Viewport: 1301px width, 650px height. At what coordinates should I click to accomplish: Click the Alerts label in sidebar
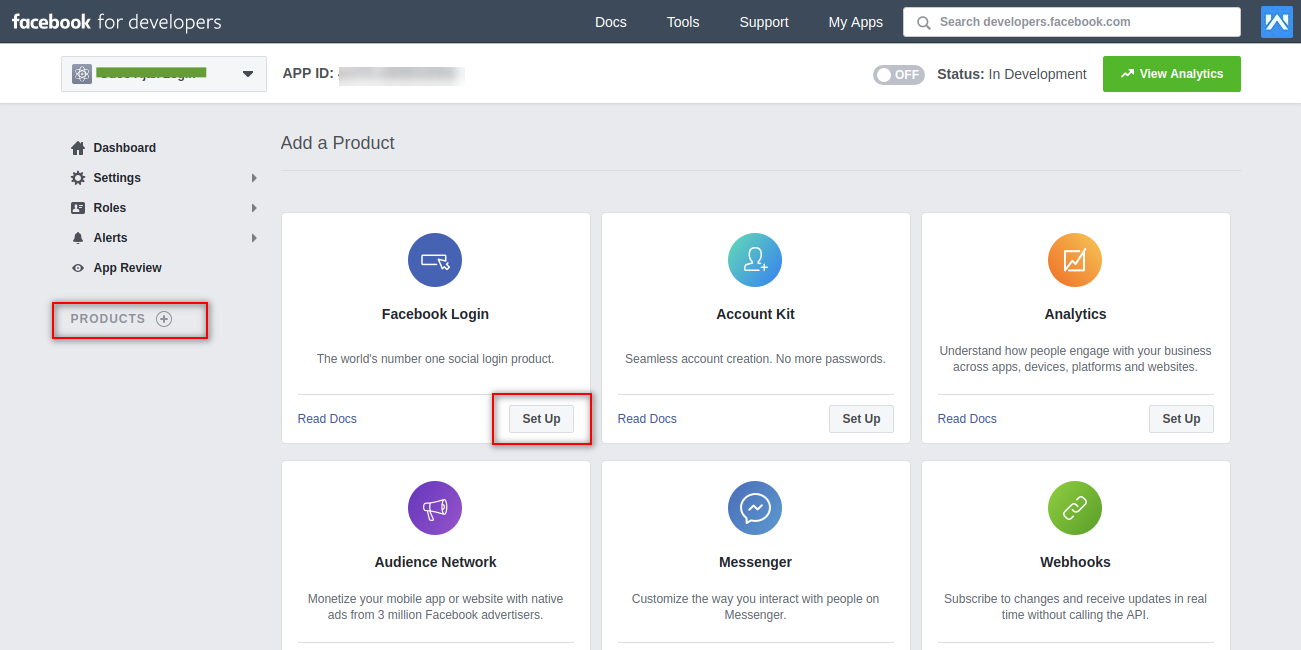(x=111, y=238)
